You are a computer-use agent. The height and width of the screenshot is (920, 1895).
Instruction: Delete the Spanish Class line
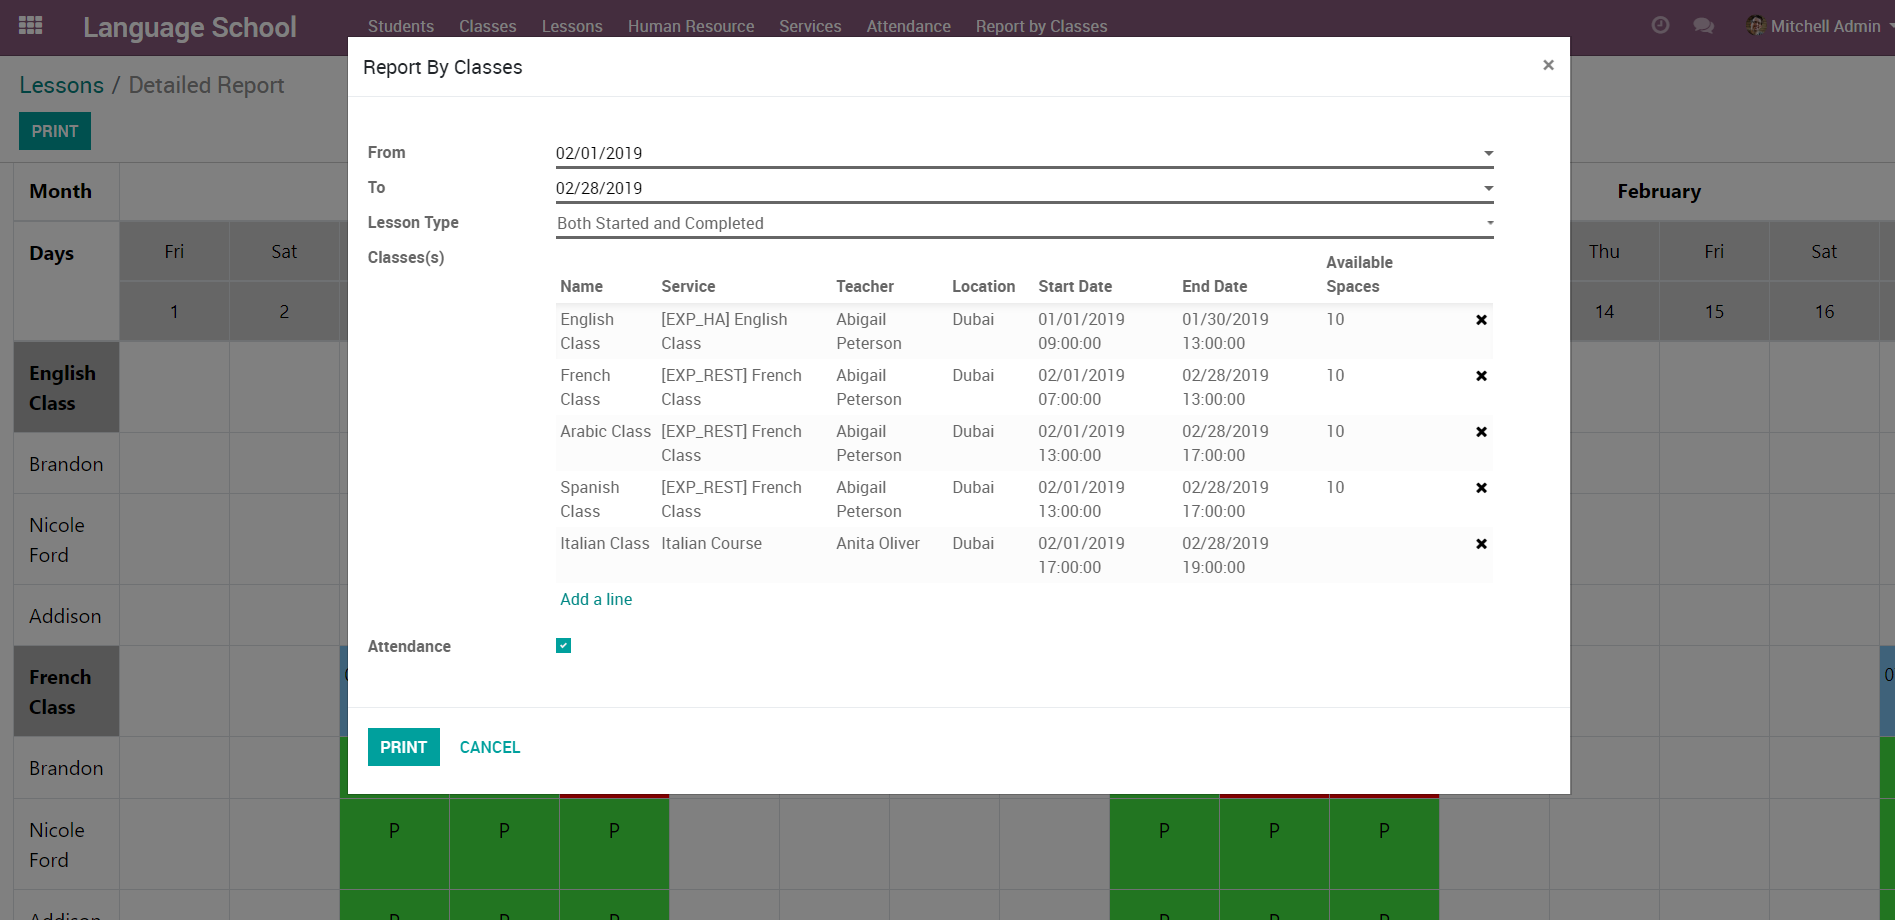tap(1481, 488)
